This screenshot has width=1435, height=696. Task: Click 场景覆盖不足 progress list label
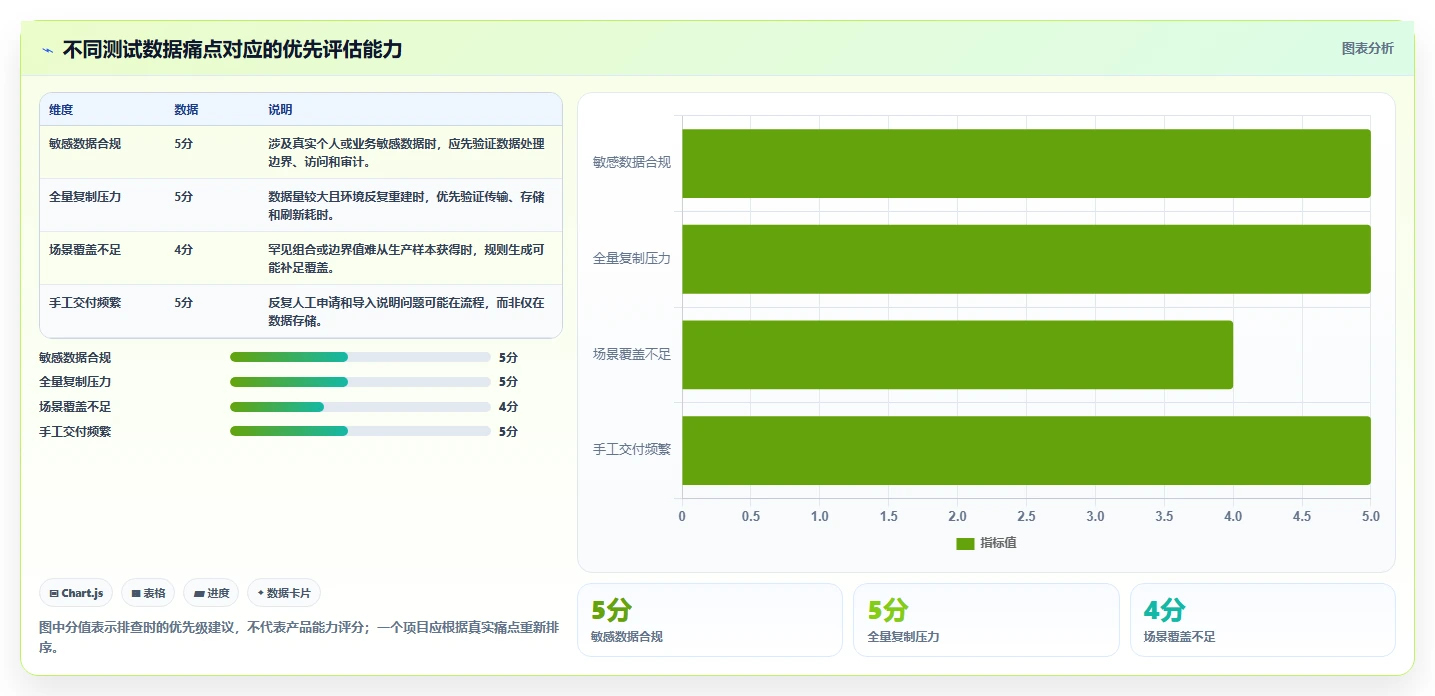(75, 407)
